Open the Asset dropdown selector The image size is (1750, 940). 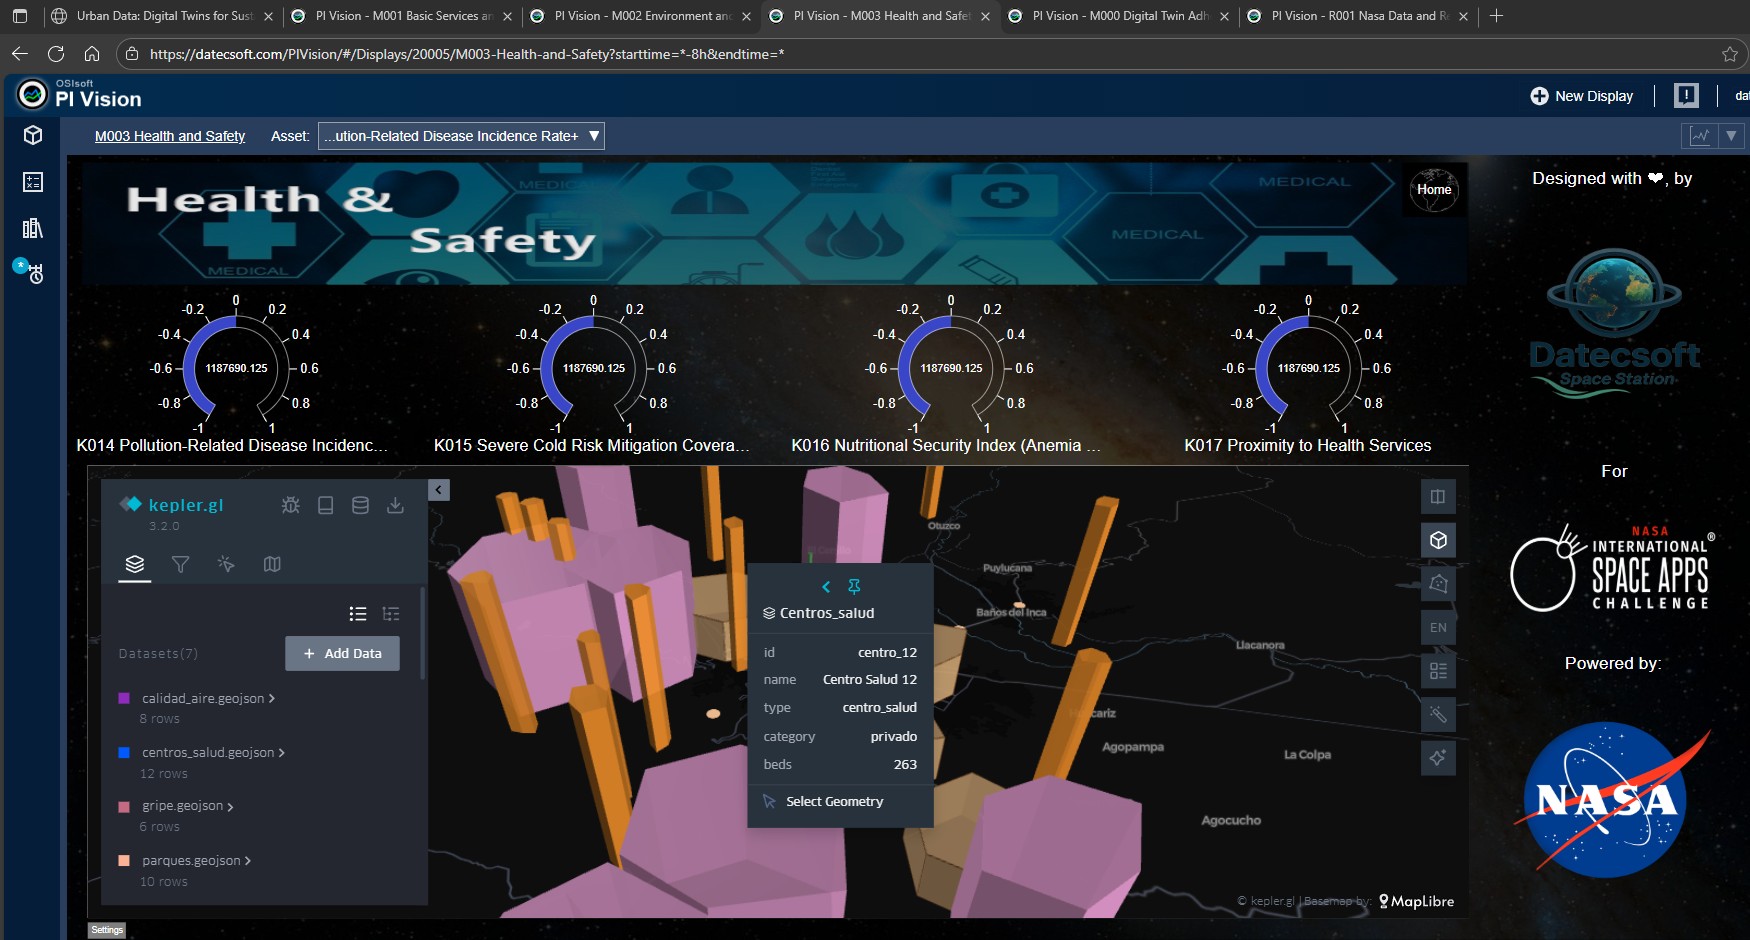pos(461,136)
